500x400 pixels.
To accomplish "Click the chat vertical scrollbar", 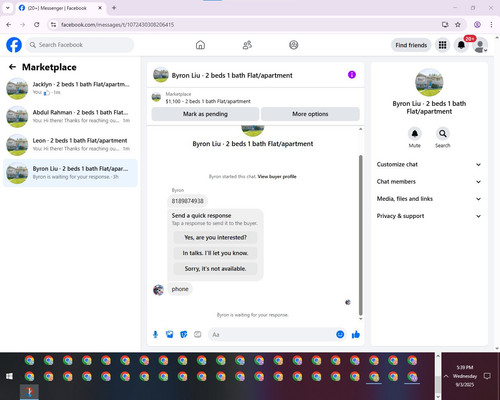I will [360, 235].
